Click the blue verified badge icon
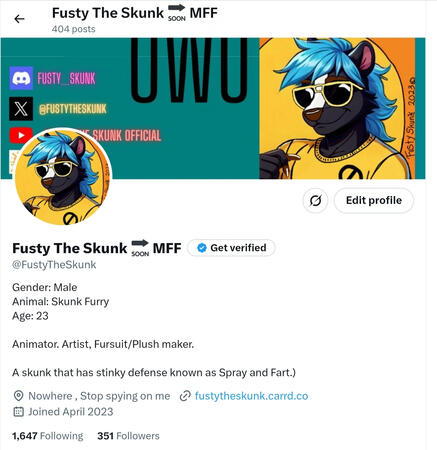 pyautogui.click(x=202, y=248)
